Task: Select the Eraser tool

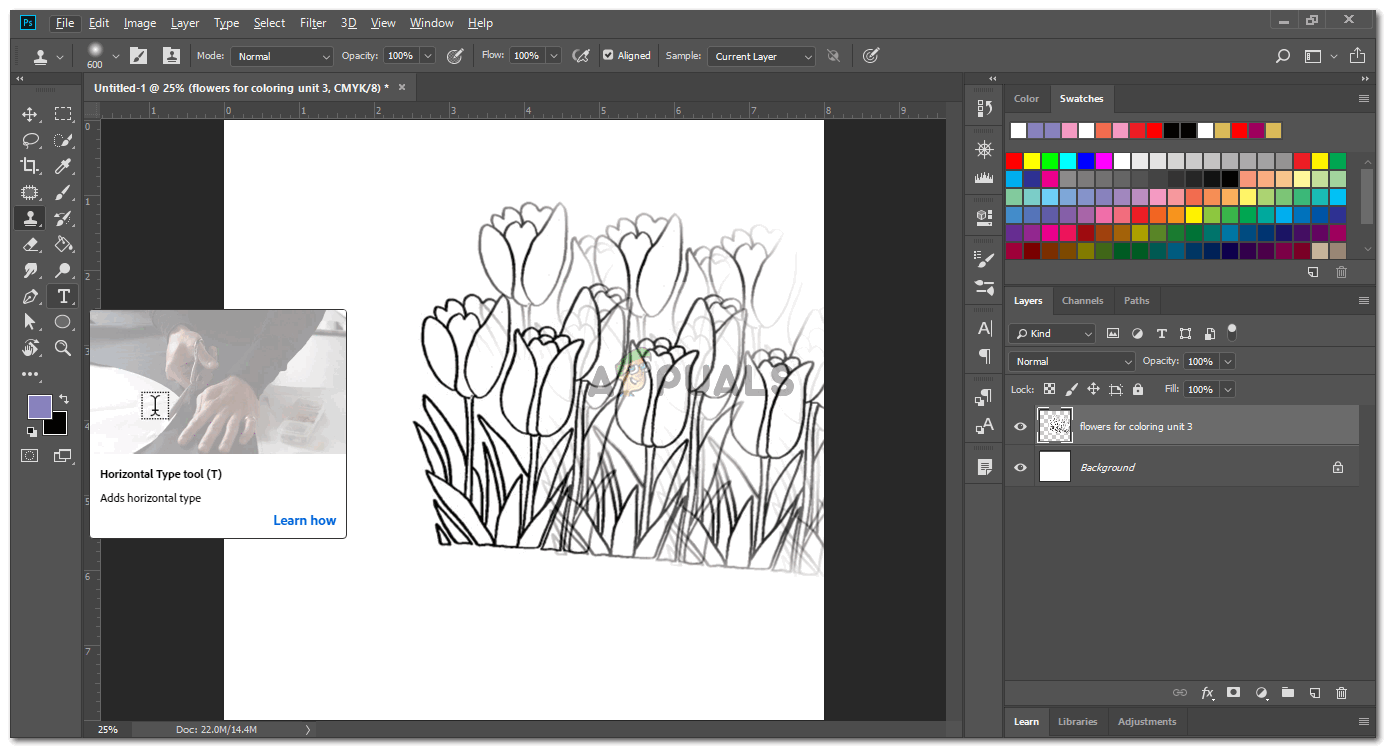Action: tap(30, 244)
